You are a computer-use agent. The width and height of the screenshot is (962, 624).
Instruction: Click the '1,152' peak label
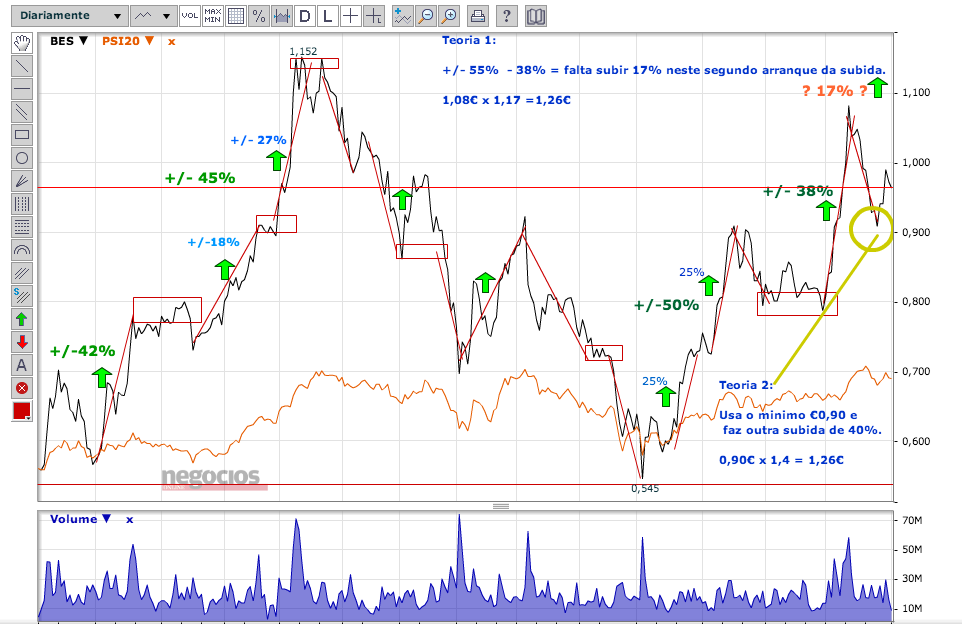coord(303,52)
